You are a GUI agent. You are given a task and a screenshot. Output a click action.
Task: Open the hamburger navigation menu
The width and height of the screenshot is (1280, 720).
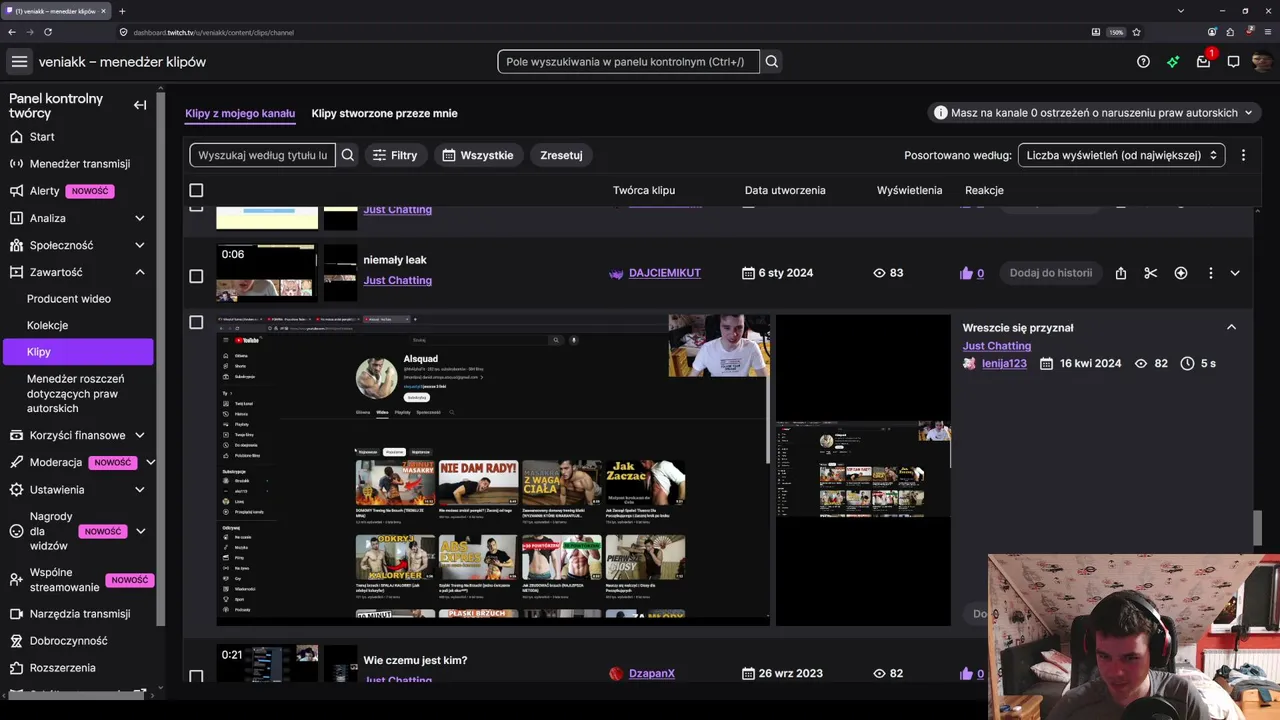(x=19, y=62)
